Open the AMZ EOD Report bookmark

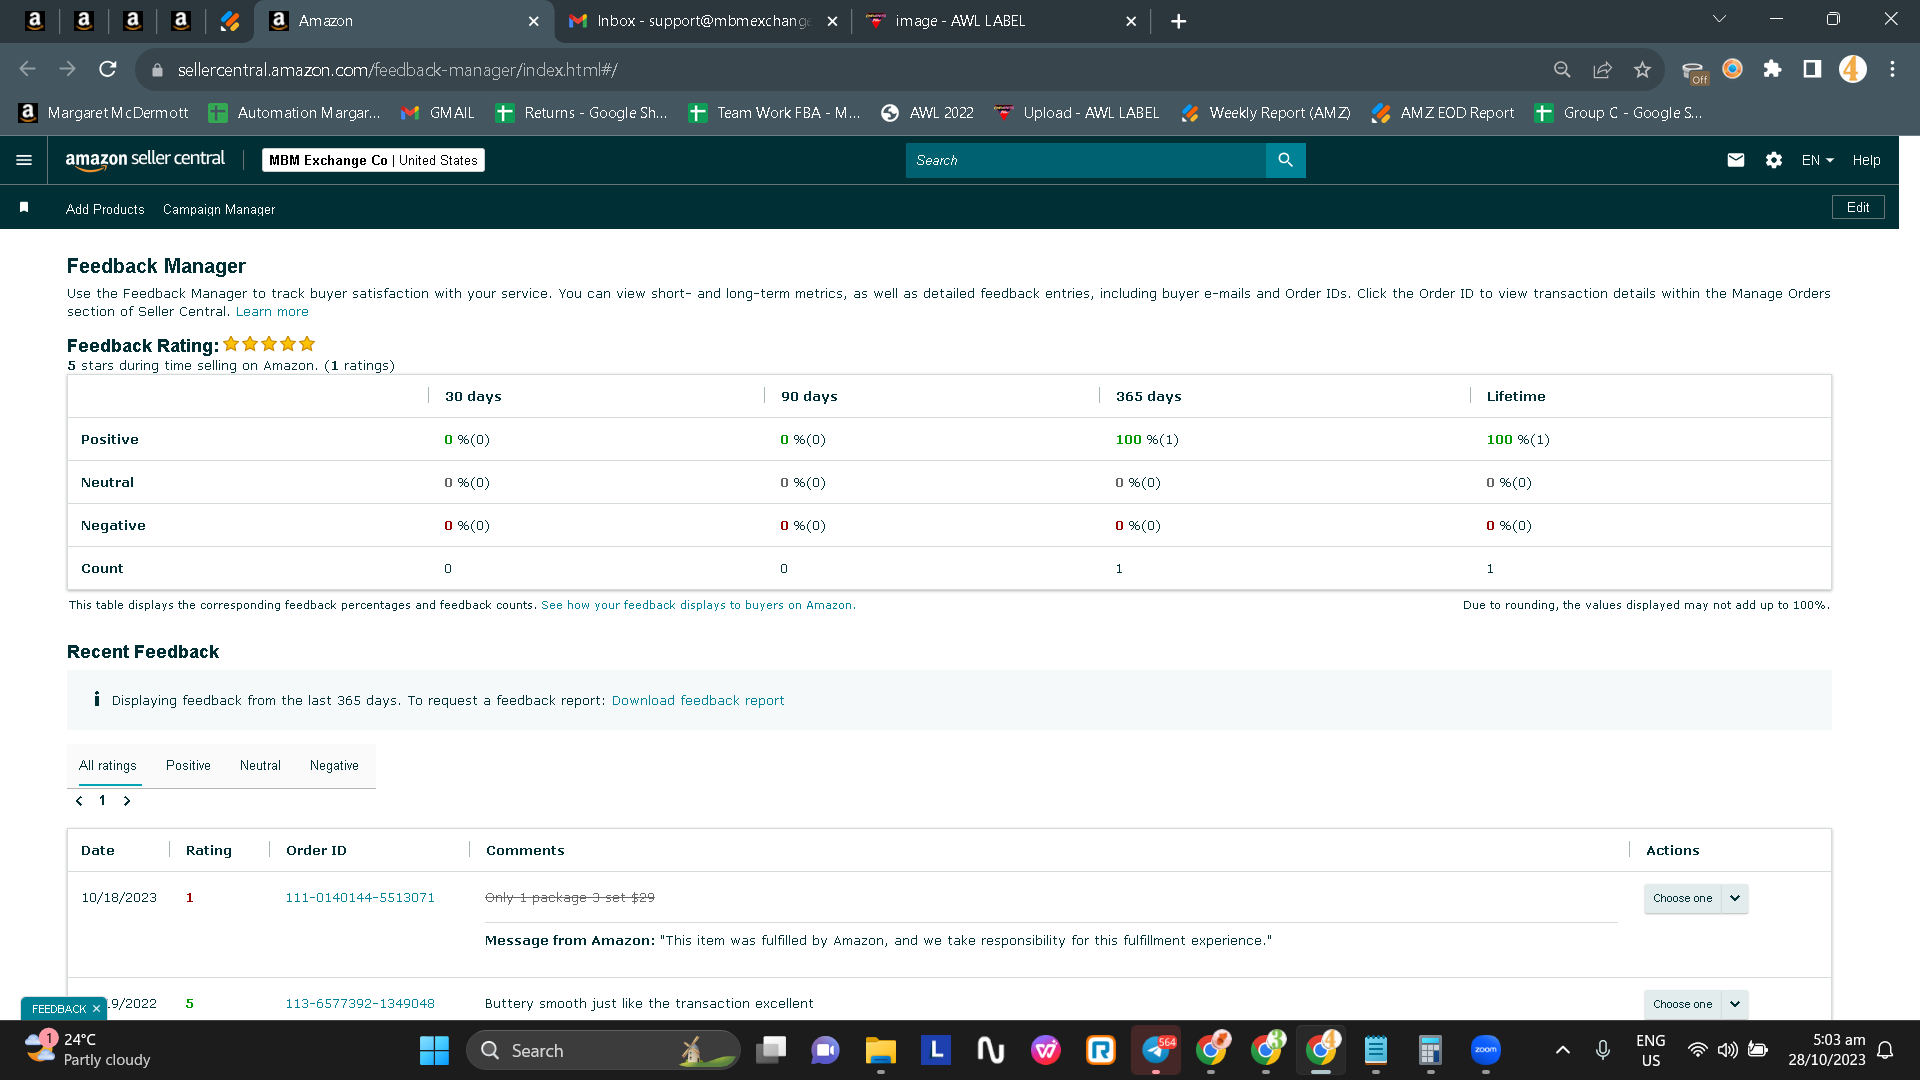(x=1443, y=113)
